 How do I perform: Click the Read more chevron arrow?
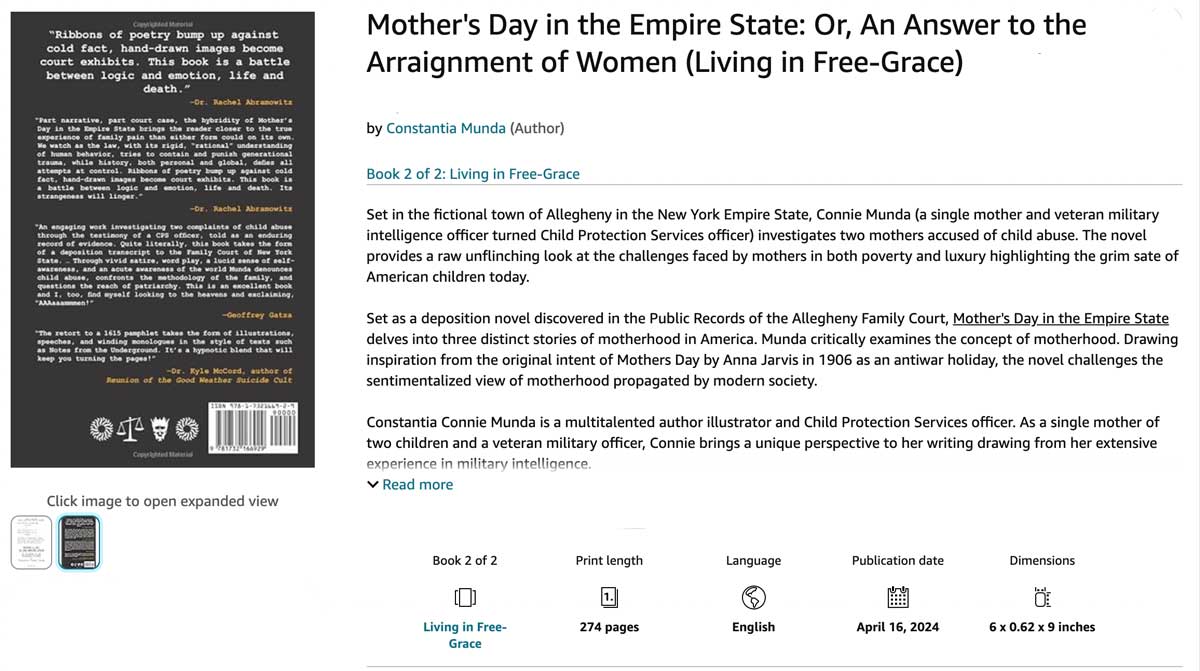click(x=373, y=485)
